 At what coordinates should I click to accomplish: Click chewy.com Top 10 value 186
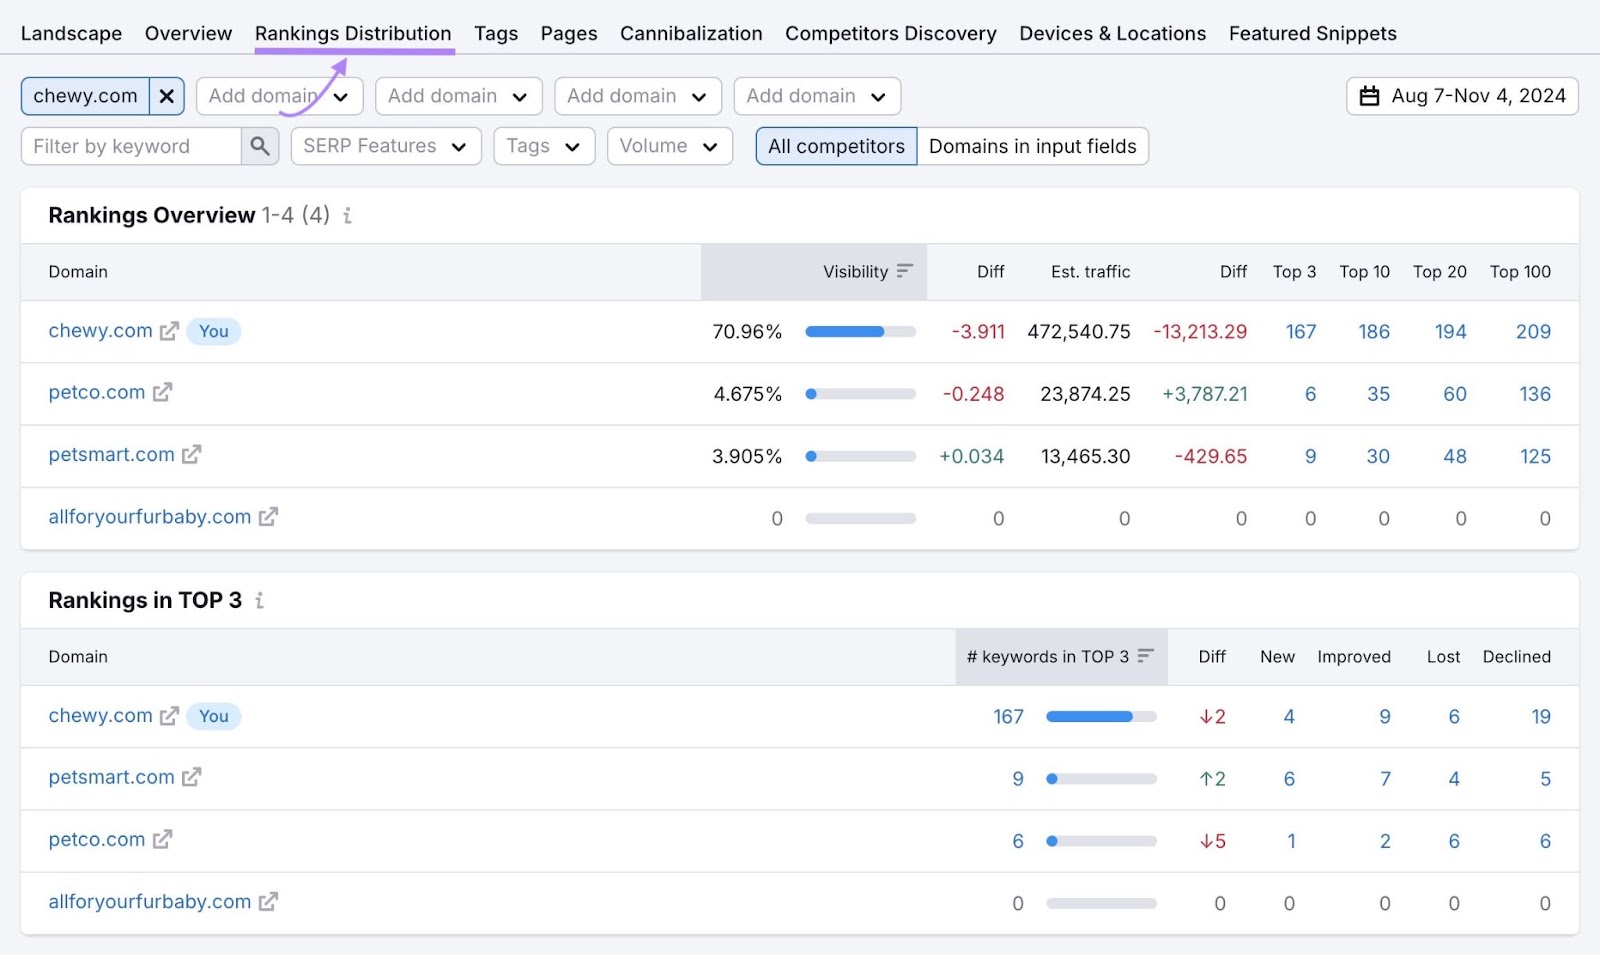point(1374,332)
